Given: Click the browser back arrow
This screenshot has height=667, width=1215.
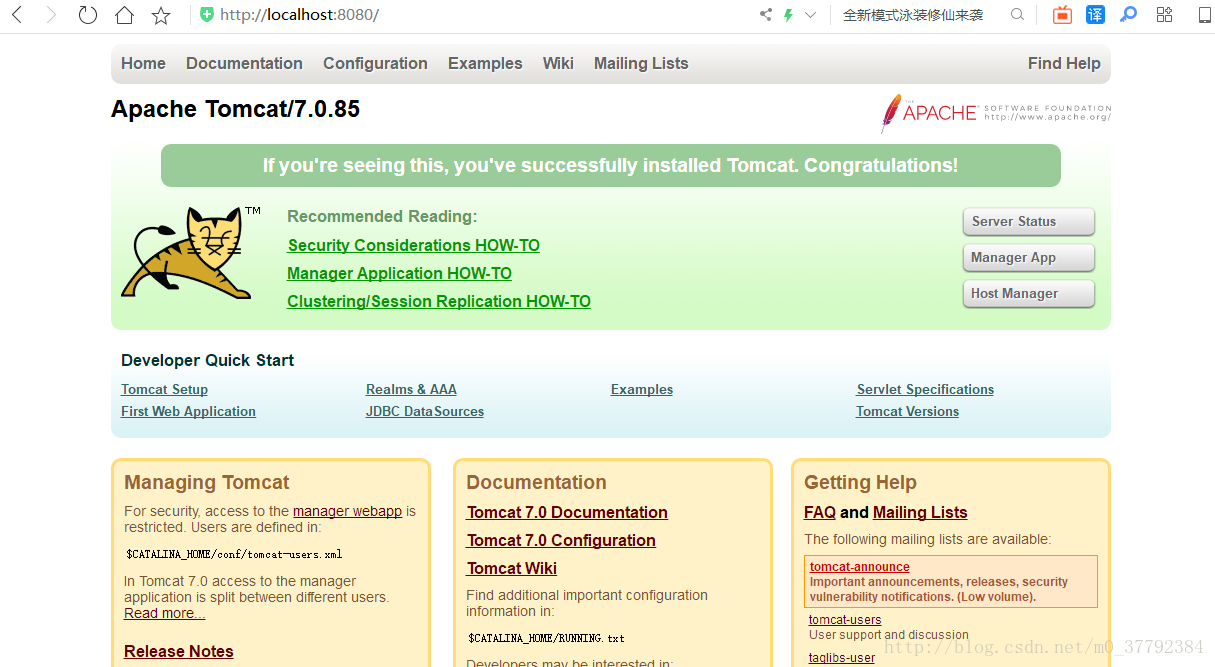Looking at the screenshot, I should pos(17,15).
